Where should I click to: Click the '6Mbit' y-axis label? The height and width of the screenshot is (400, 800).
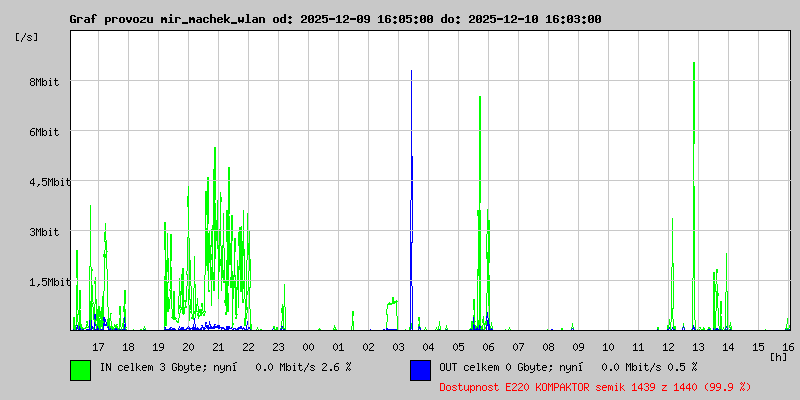(44, 132)
